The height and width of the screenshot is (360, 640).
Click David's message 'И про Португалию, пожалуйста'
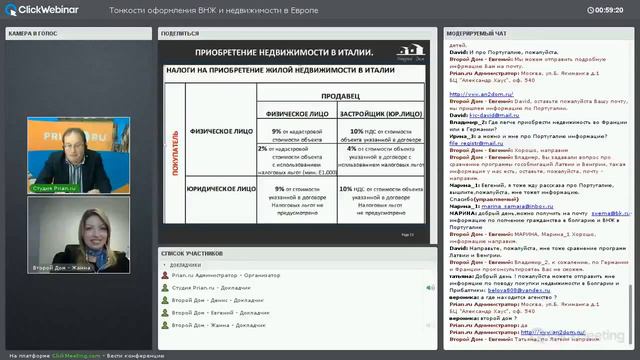click(x=504, y=52)
